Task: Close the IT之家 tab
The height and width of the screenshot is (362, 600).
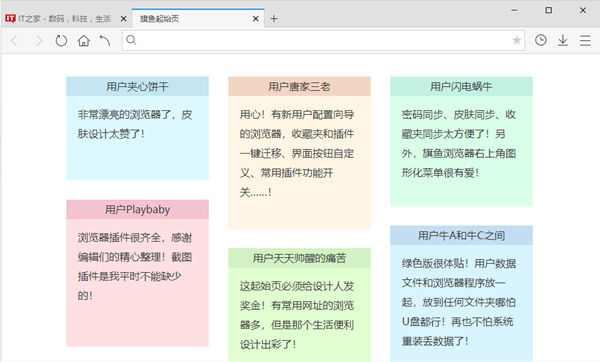Action: pos(123,18)
